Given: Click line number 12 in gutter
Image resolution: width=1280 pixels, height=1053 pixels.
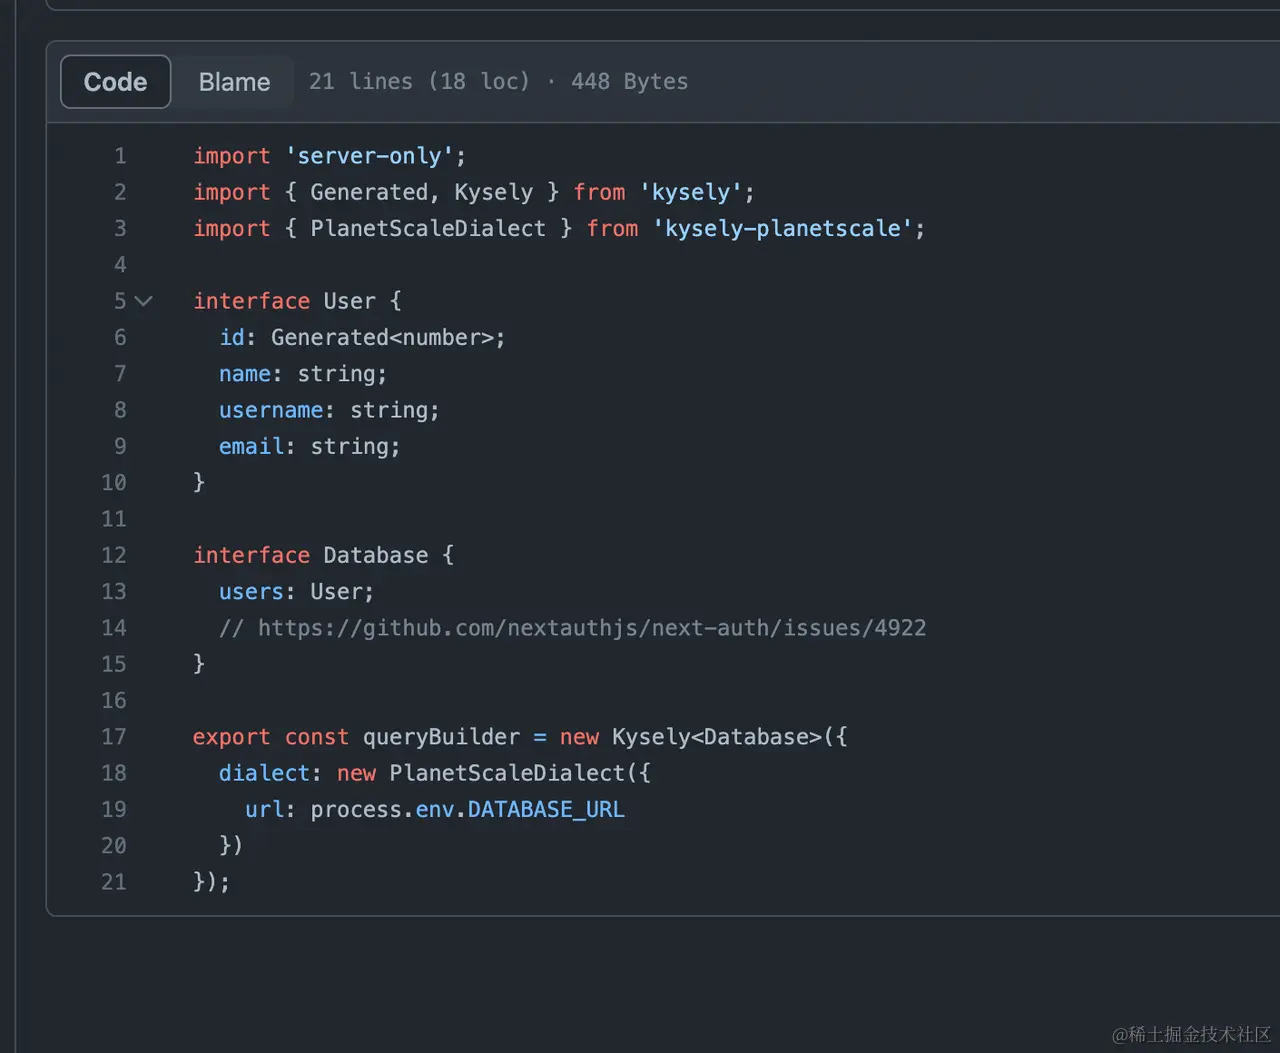Looking at the screenshot, I should (114, 555).
